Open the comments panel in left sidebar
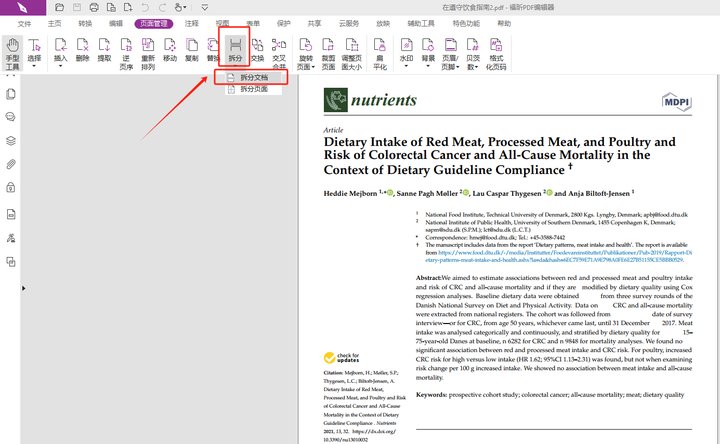This screenshot has height=444, width=720. pyautogui.click(x=11, y=116)
